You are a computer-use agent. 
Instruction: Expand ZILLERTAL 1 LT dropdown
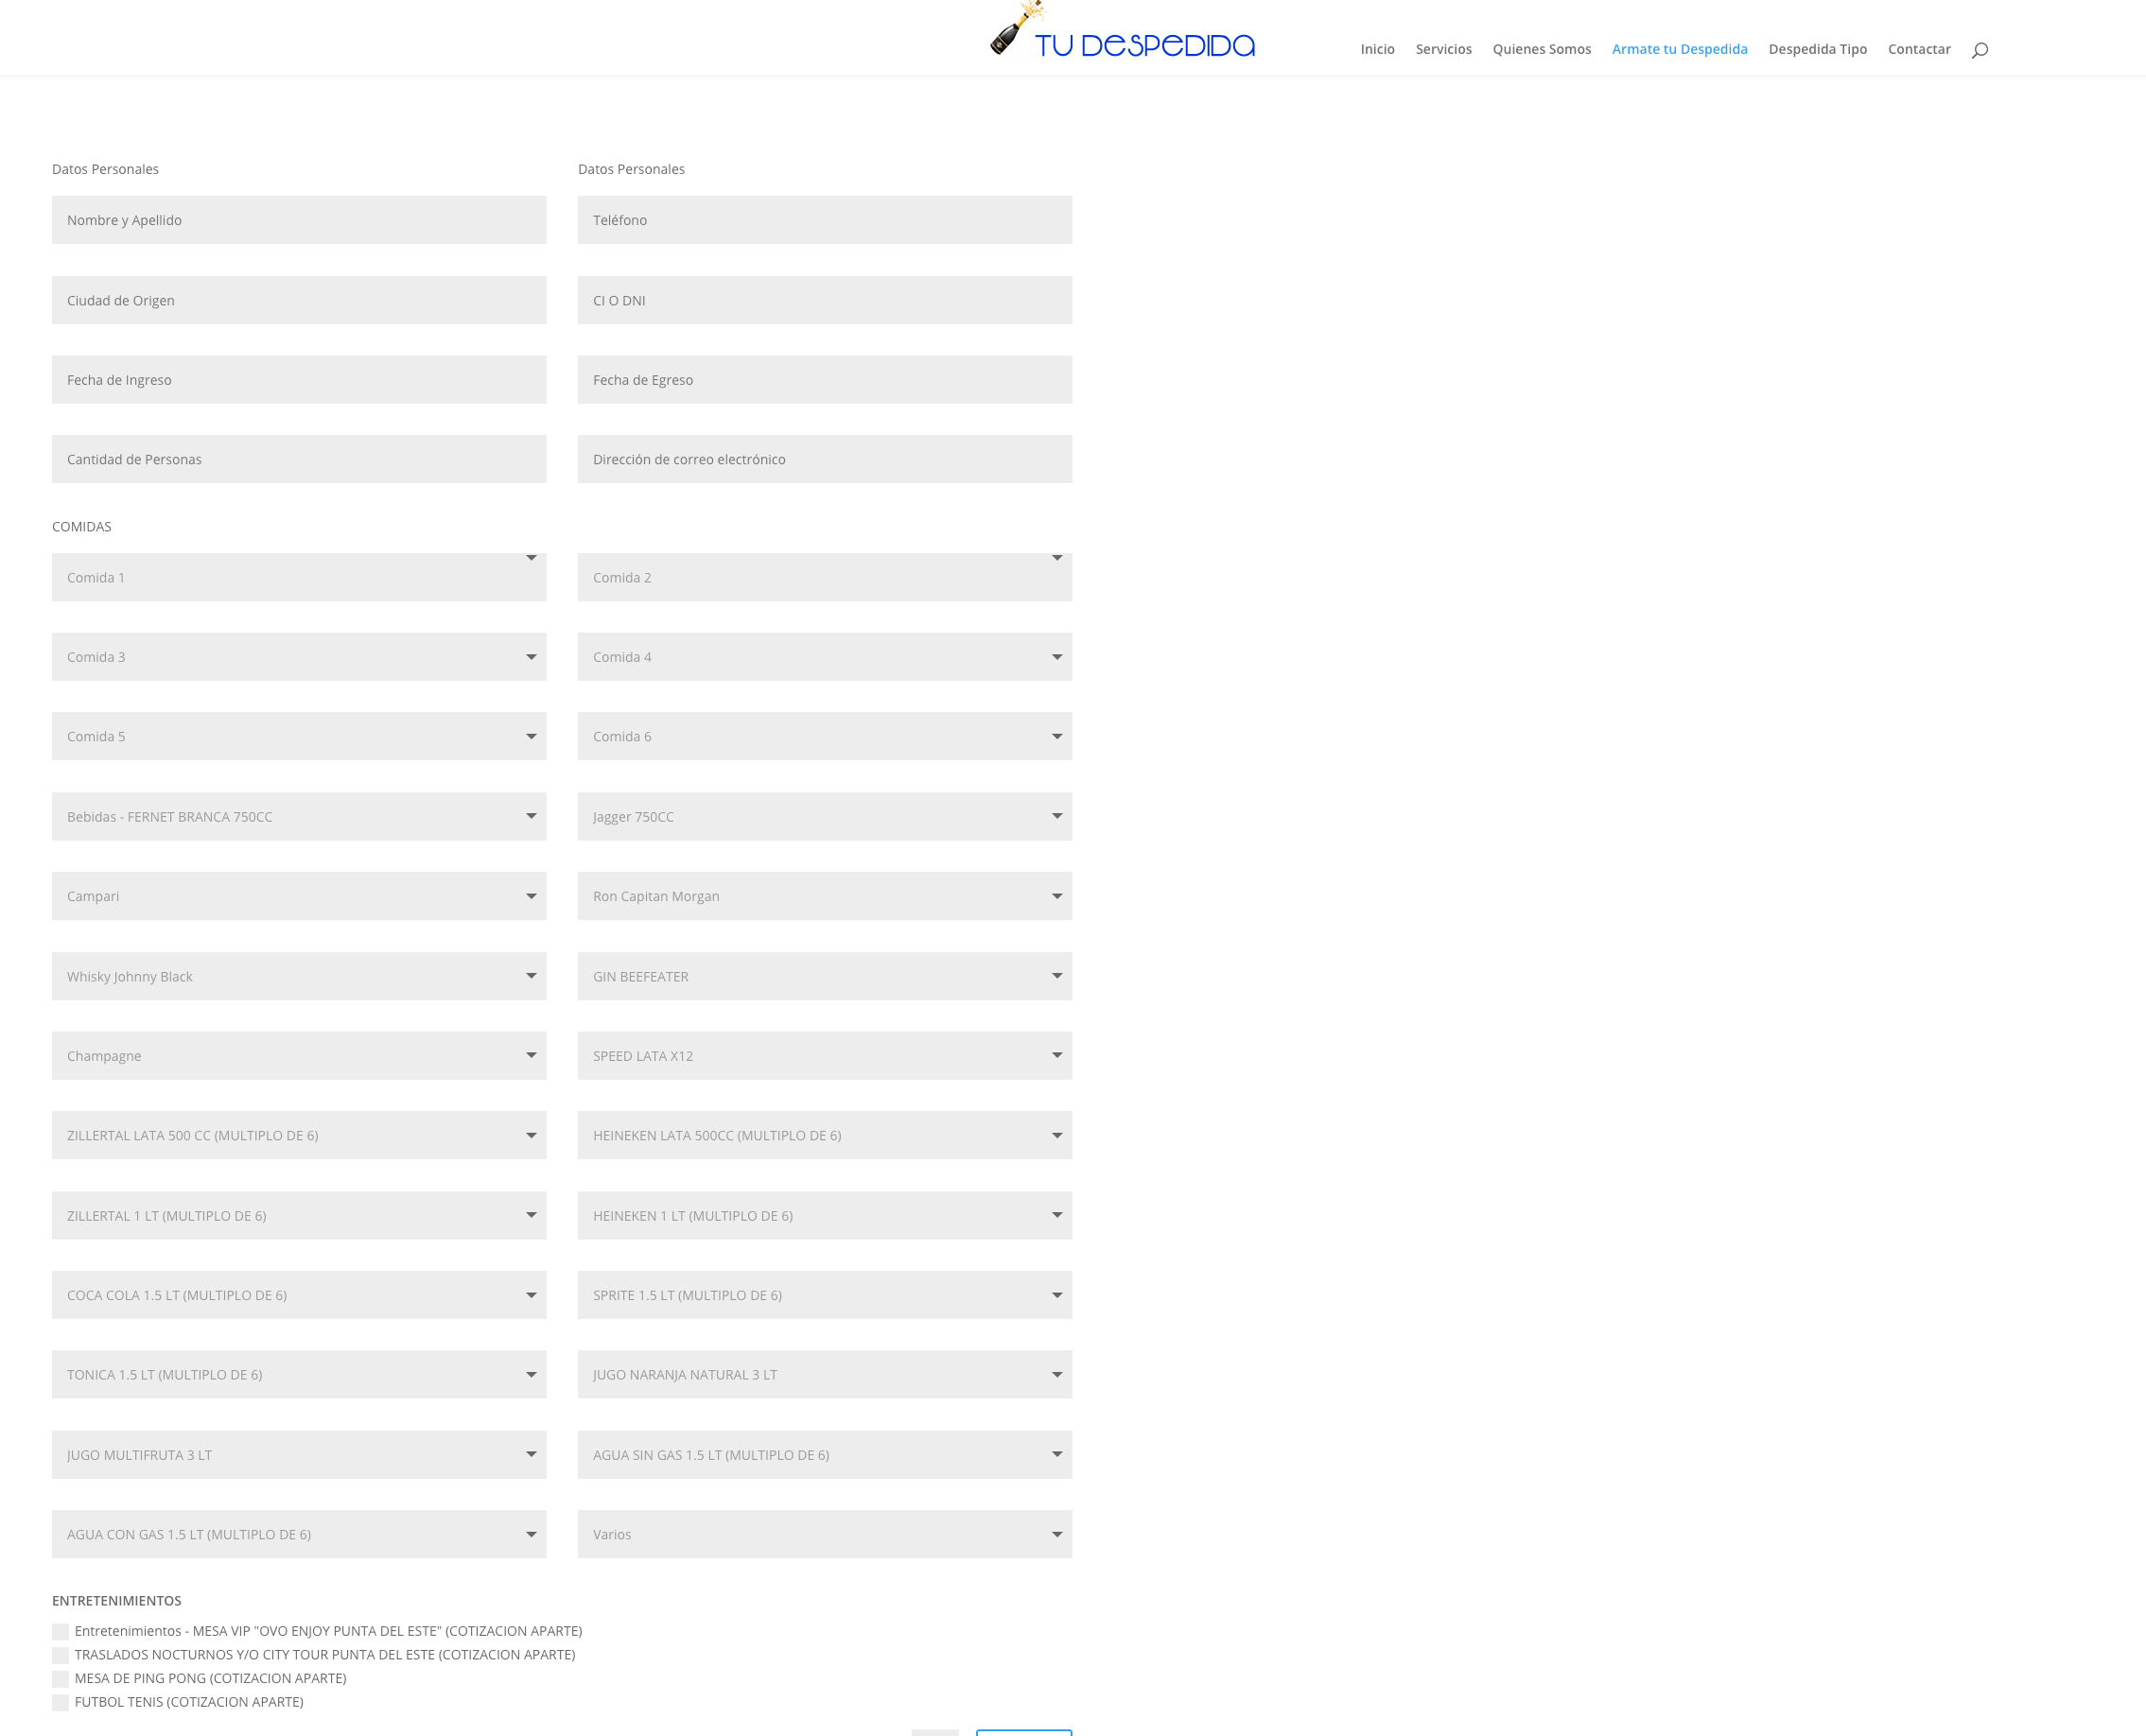(x=299, y=1216)
